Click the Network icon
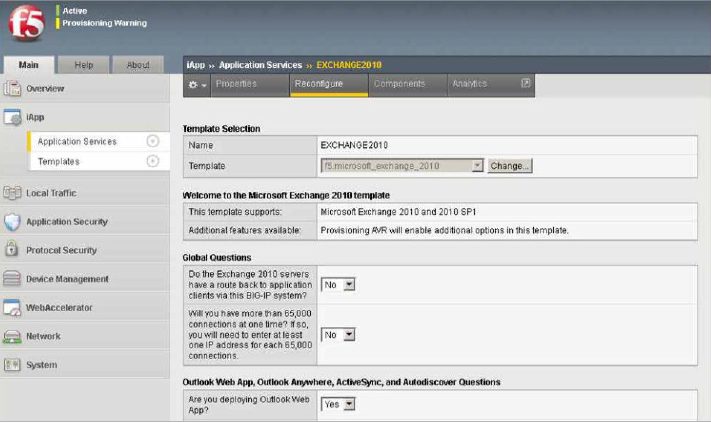This screenshot has height=423, width=711. 12,336
